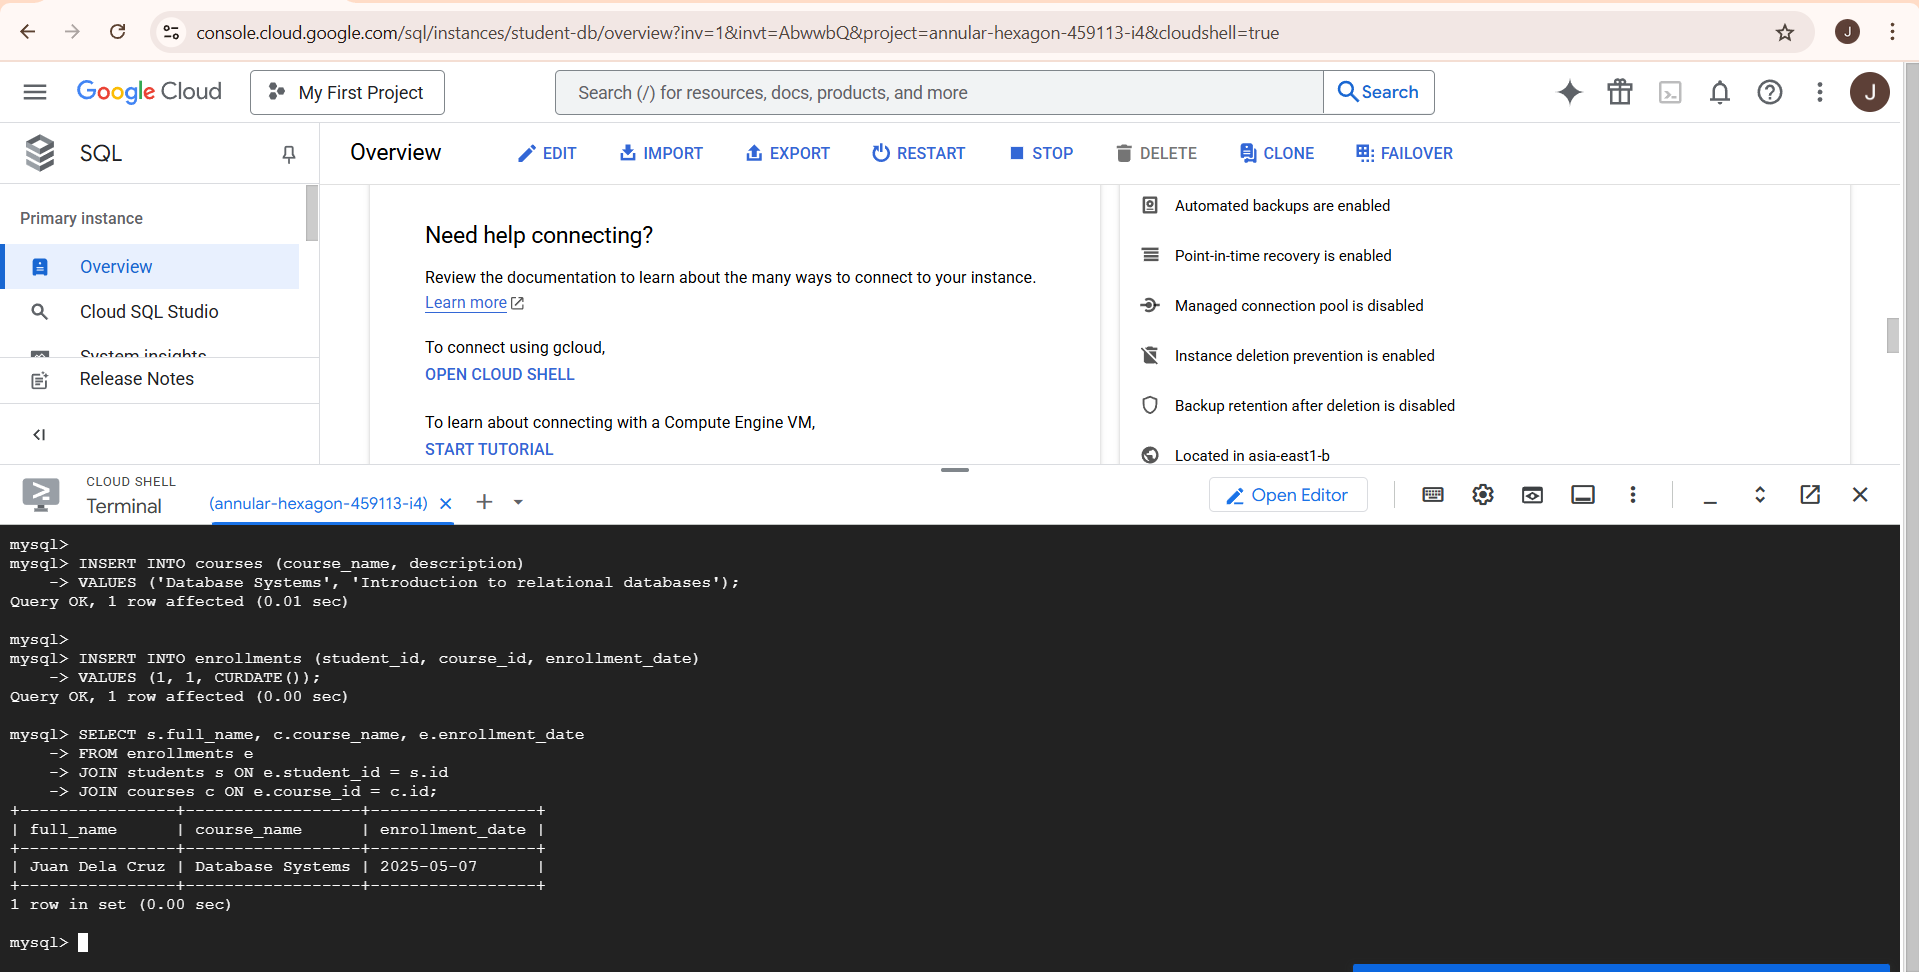Reload the page in browser
Image resolution: width=1919 pixels, height=972 pixels.
[117, 32]
